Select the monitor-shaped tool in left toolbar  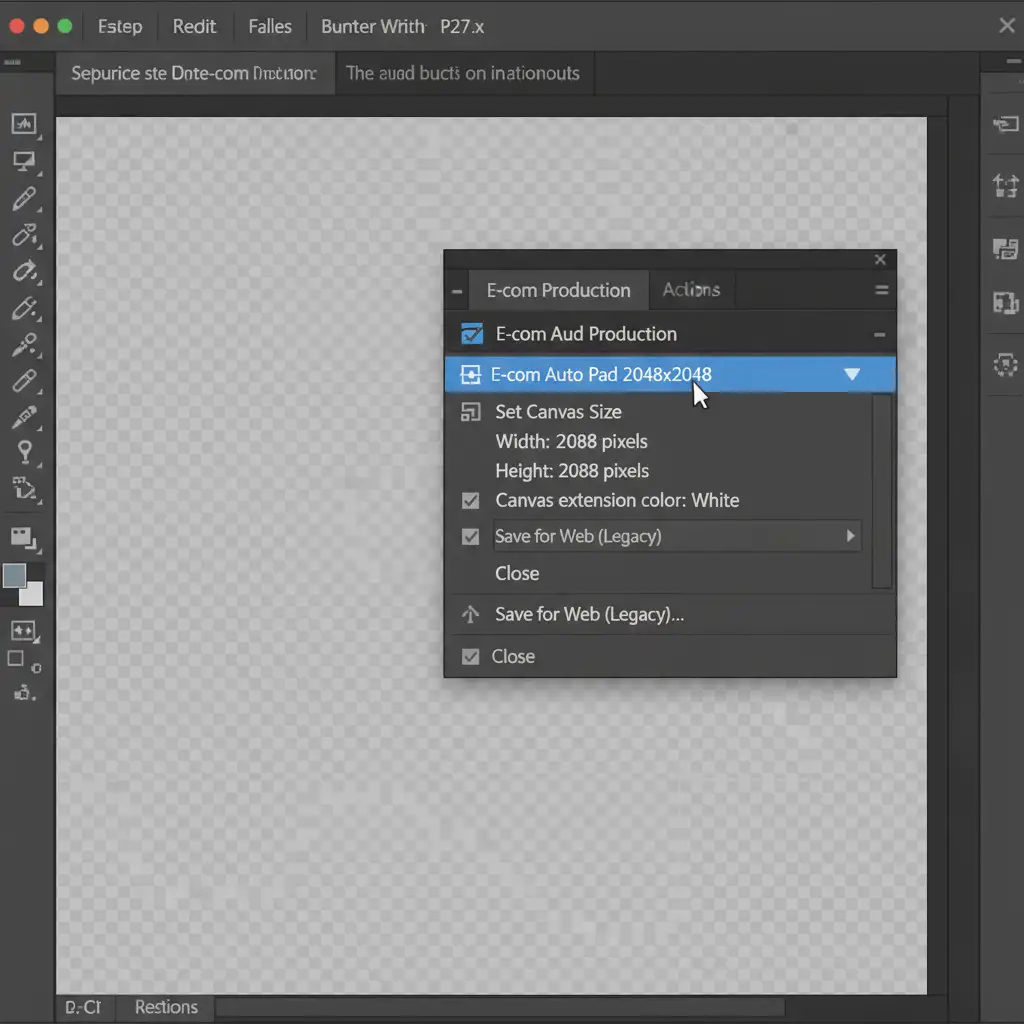23,162
